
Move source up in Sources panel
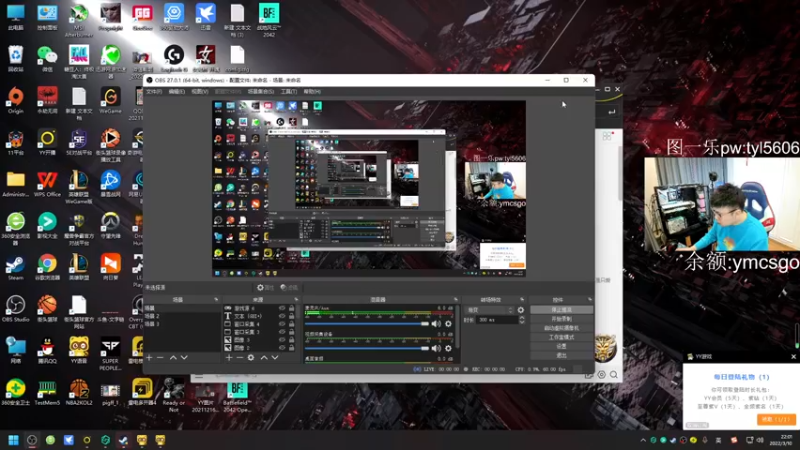point(264,358)
